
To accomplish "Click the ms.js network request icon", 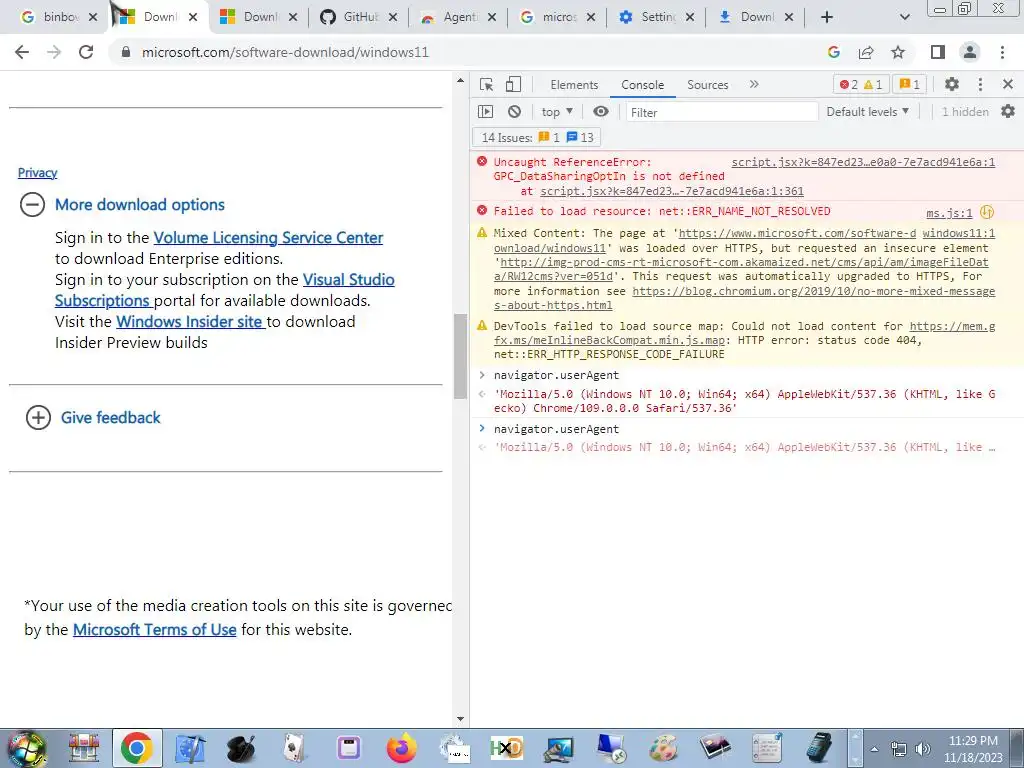I will click(x=987, y=212).
